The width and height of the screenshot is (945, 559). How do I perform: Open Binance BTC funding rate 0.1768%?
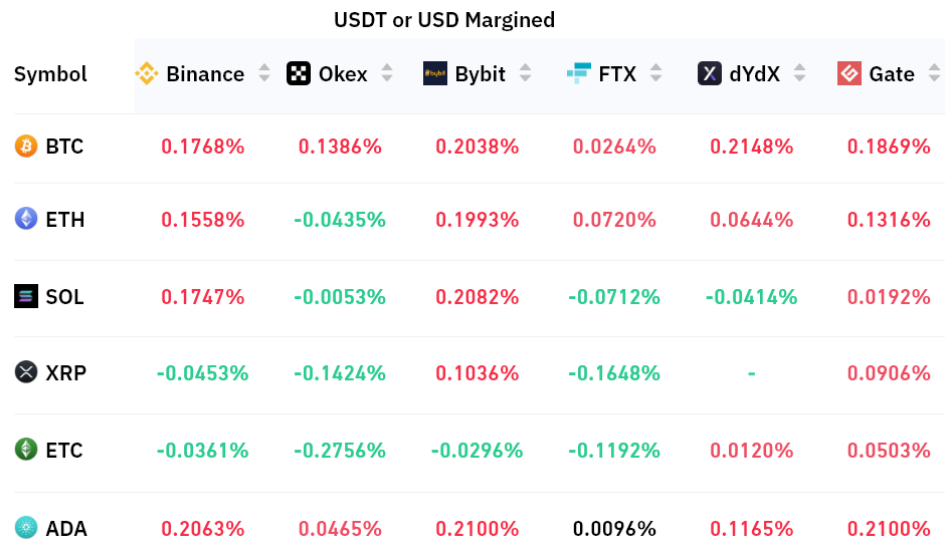pos(202,147)
